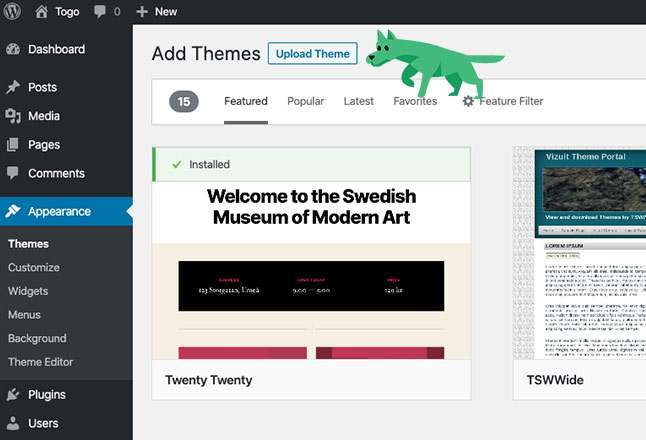This screenshot has width=646, height=440.
Task: Click the home icon beside Togo
Action: [41, 12]
